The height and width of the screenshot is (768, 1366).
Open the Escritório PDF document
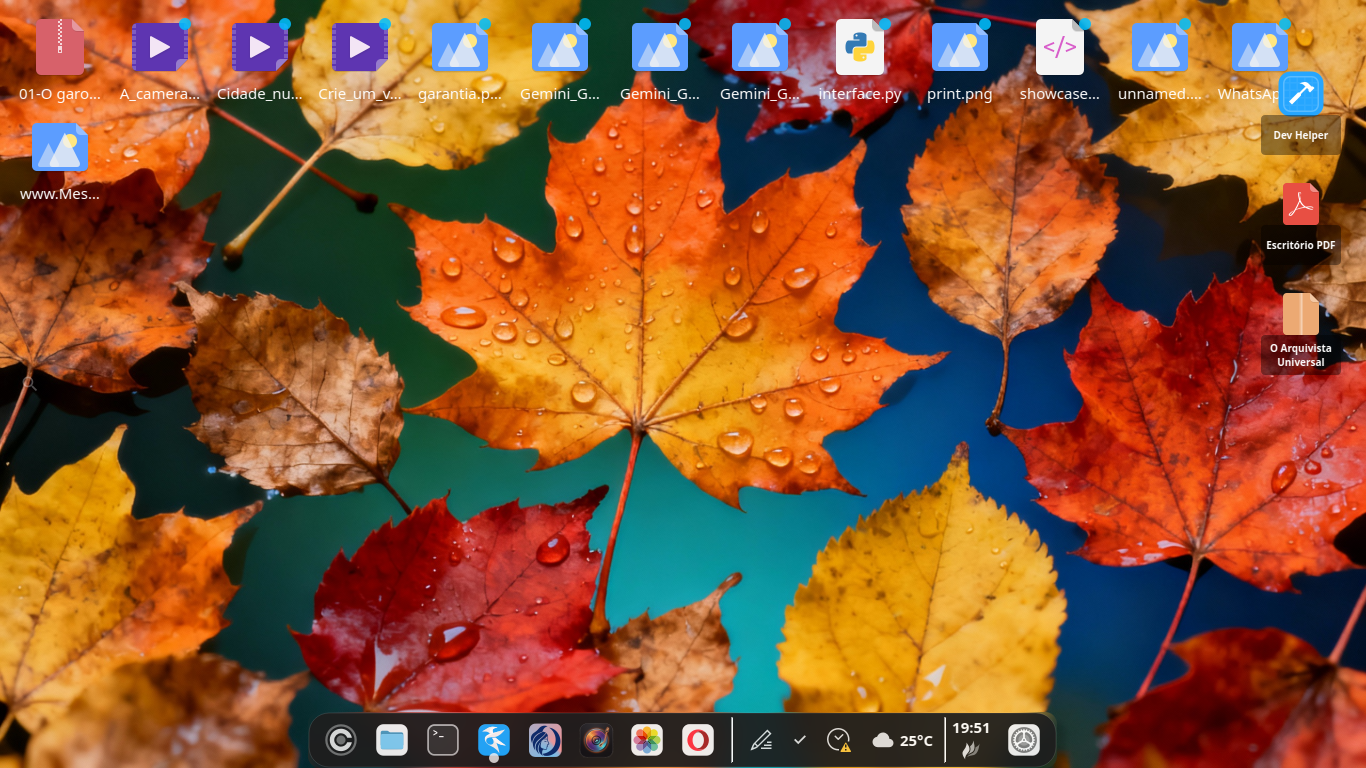(1300, 203)
